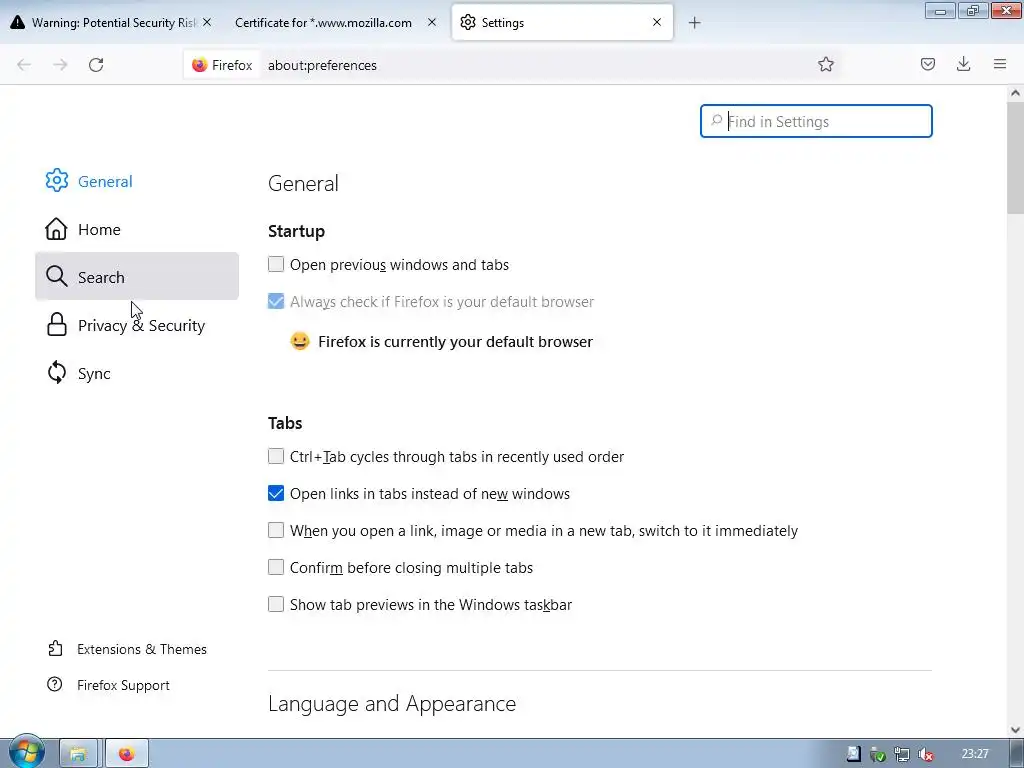Bookmark this page with the star icon
Image resolution: width=1024 pixels, height=768 pixels.
pos(825,64)
